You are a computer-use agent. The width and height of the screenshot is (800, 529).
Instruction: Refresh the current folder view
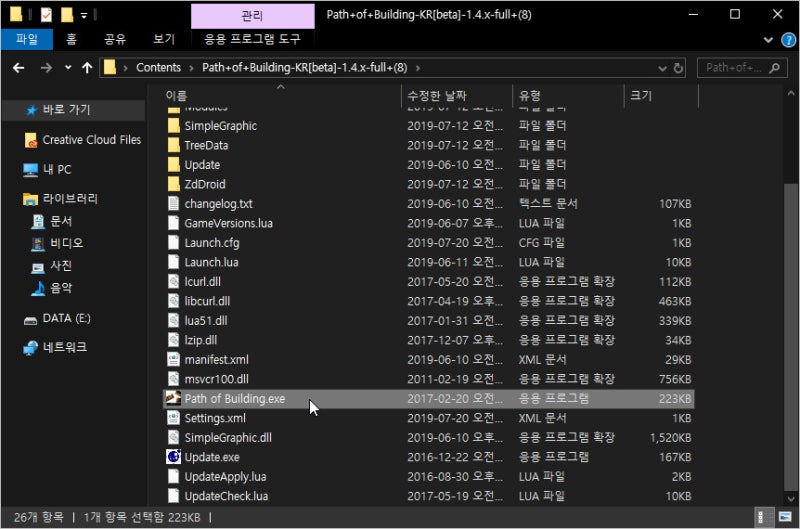coord(678,68)
